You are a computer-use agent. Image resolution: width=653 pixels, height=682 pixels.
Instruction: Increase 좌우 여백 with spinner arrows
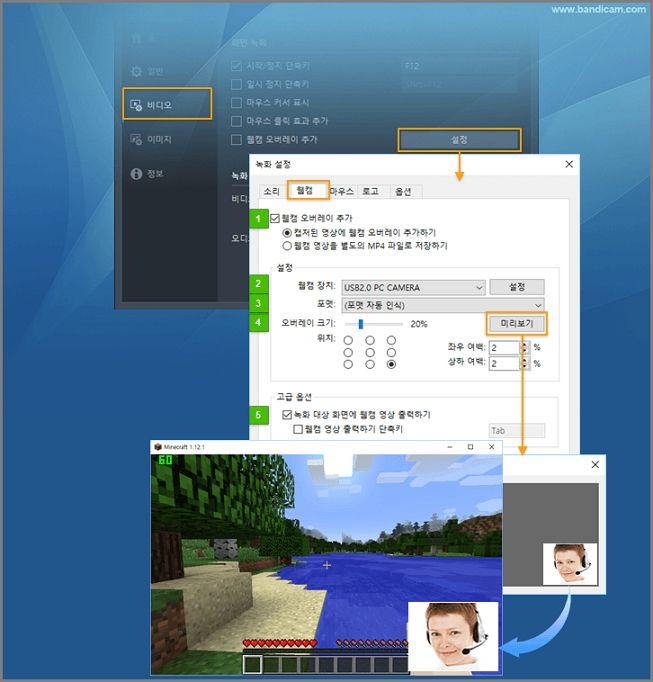pos(525,344)
